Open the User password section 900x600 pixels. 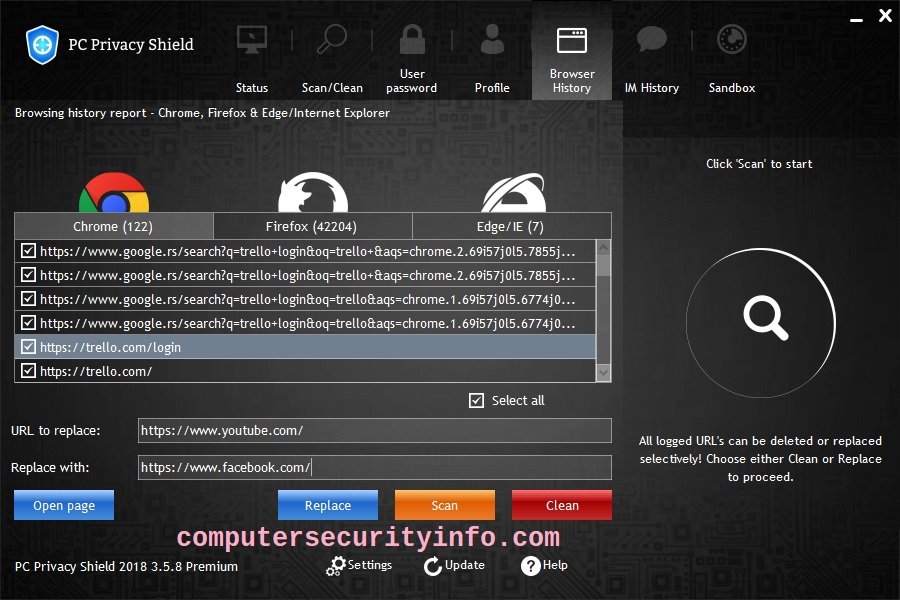[412, 60]
